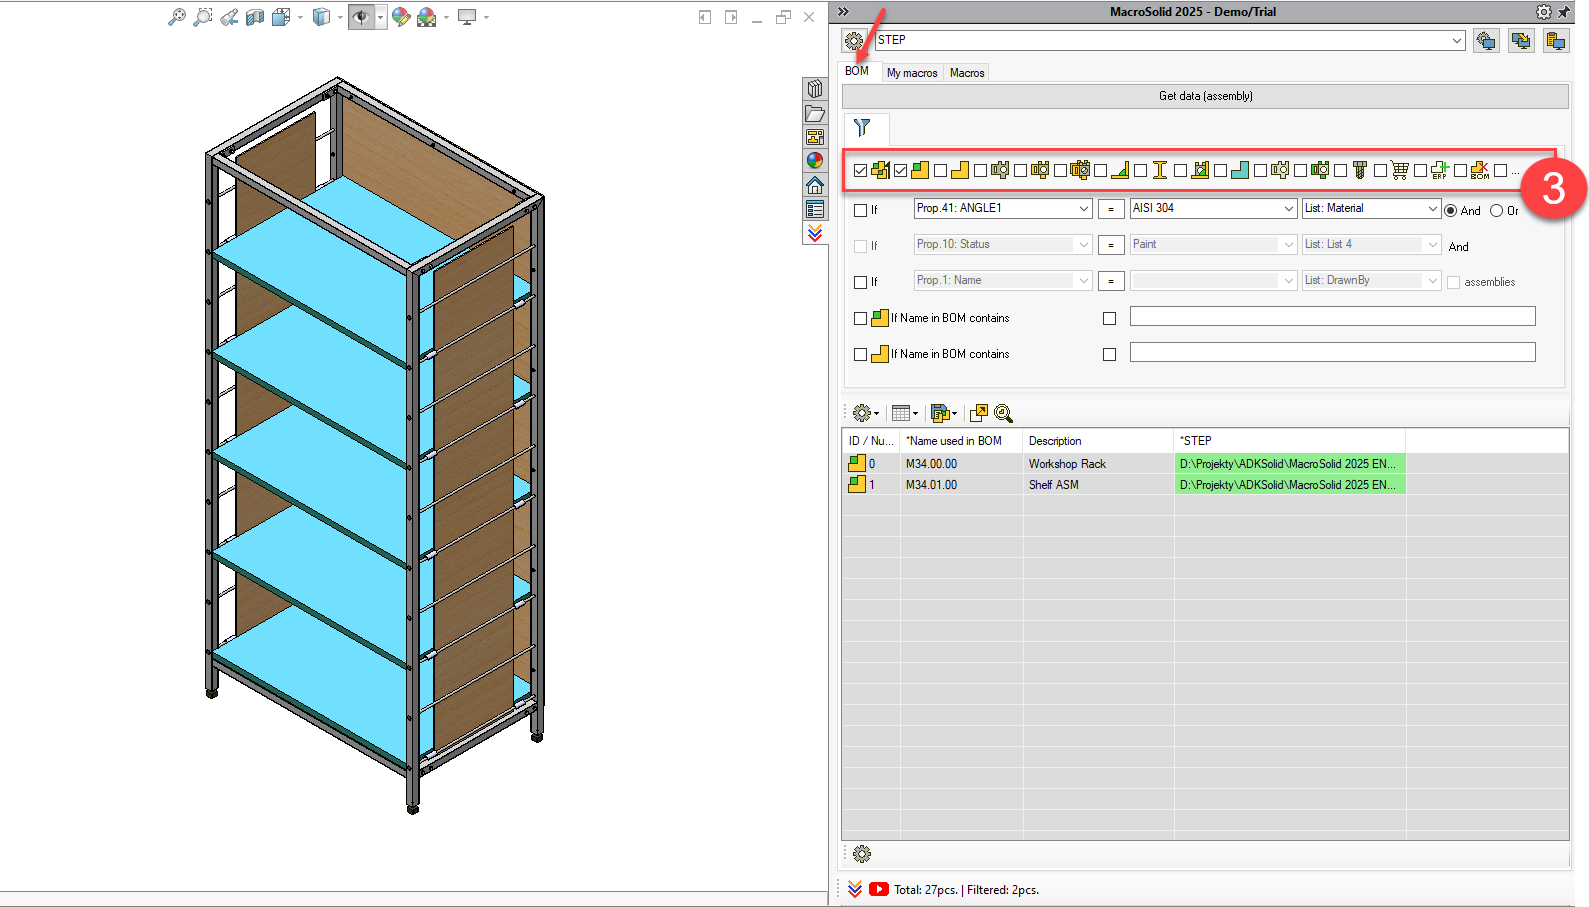Viewport: 1589px width, 907px height.
Task: Enable the I-beam profile filter checkbox
Action: click(1141, 171)
